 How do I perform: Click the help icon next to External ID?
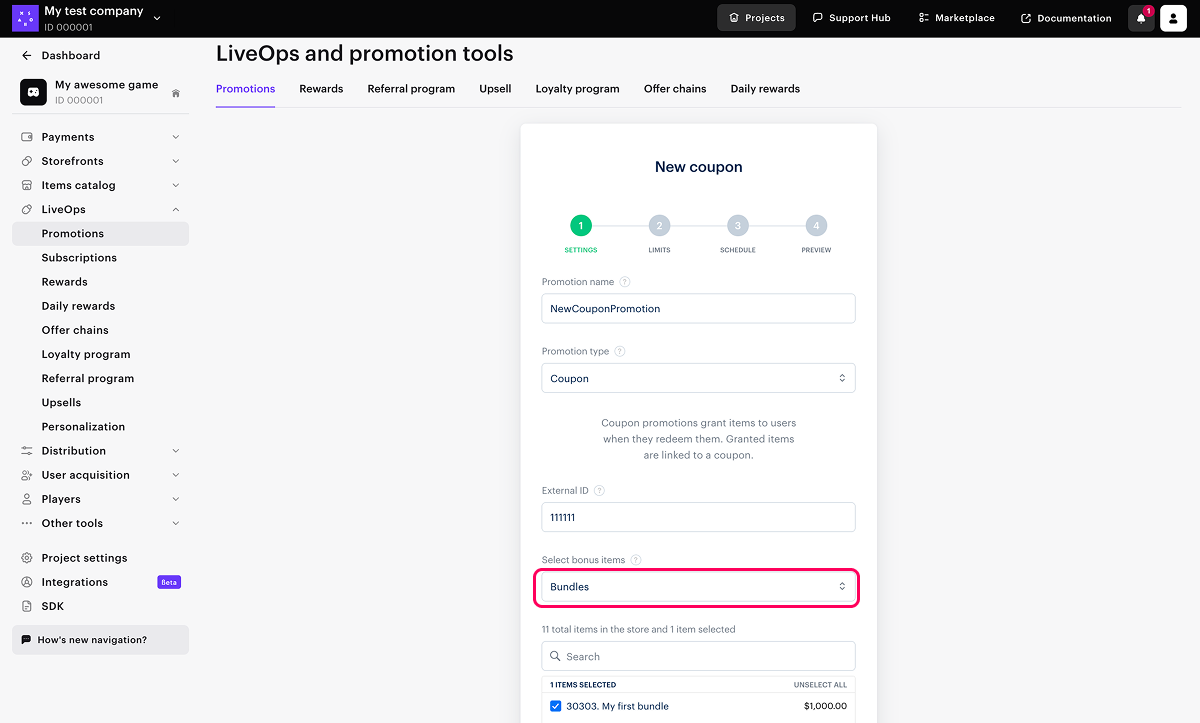coord(599,491)
